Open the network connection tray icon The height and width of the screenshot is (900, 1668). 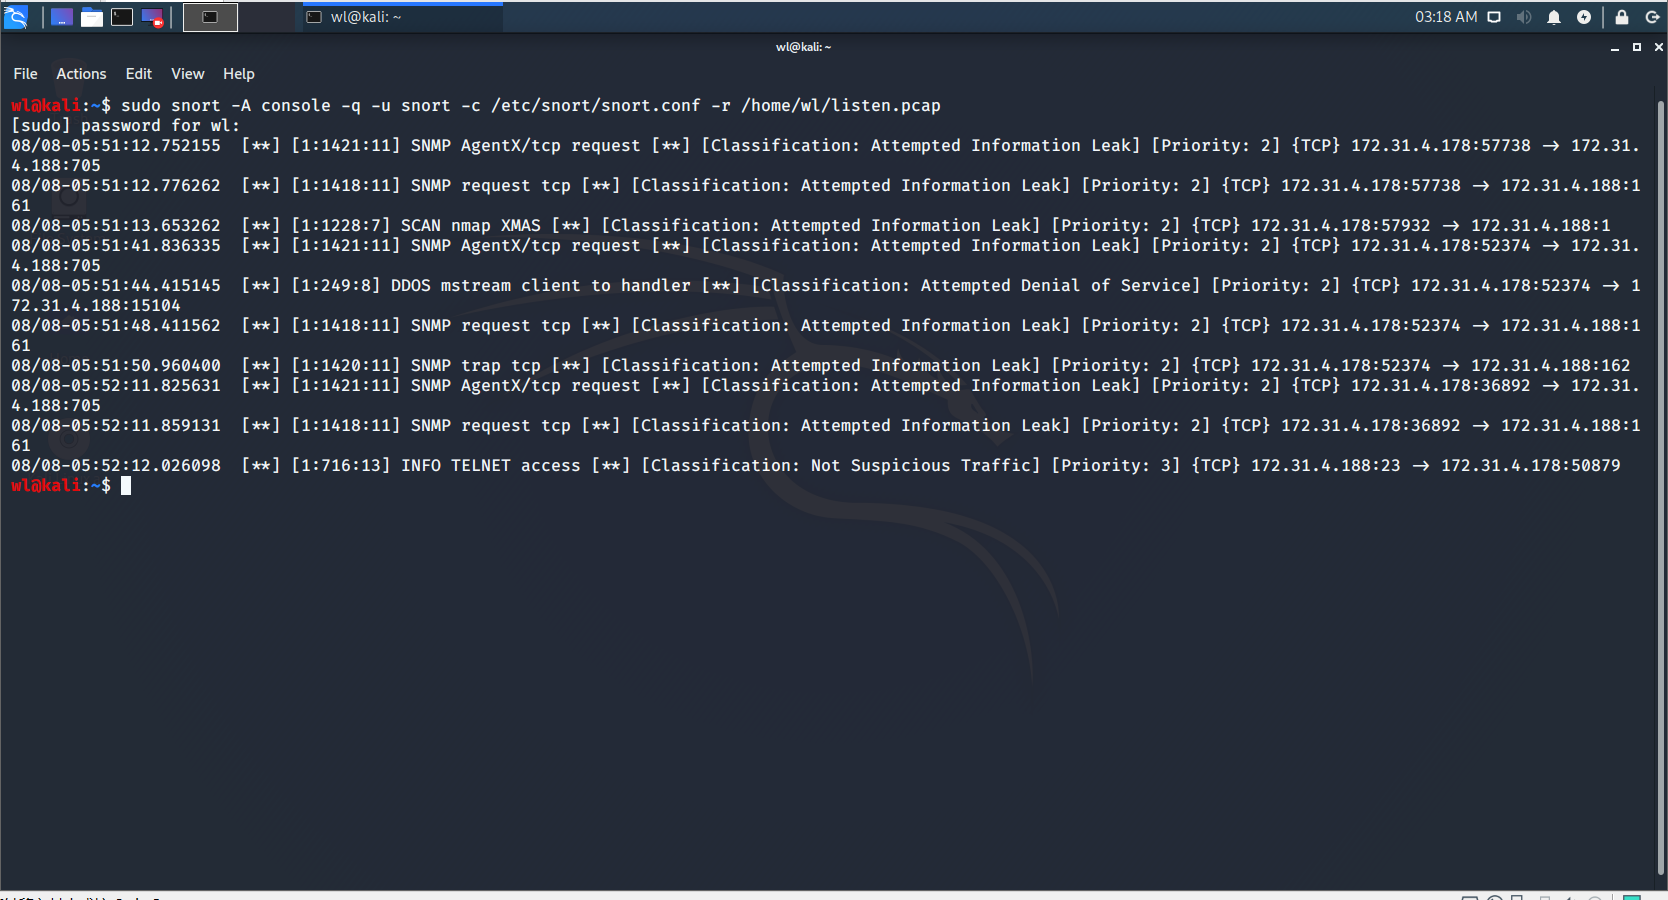click(x=1494, y=17)
